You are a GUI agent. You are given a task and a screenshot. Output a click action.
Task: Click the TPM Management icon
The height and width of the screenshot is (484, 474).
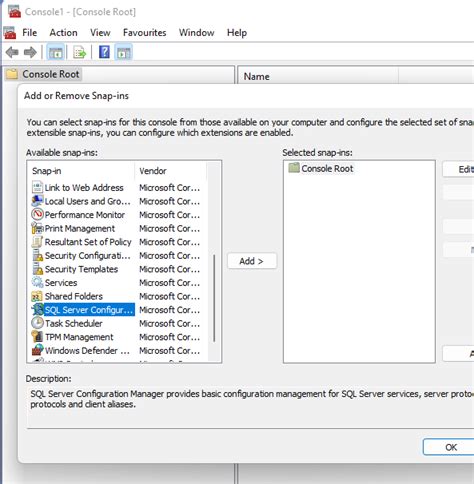[x=37, y=337]
